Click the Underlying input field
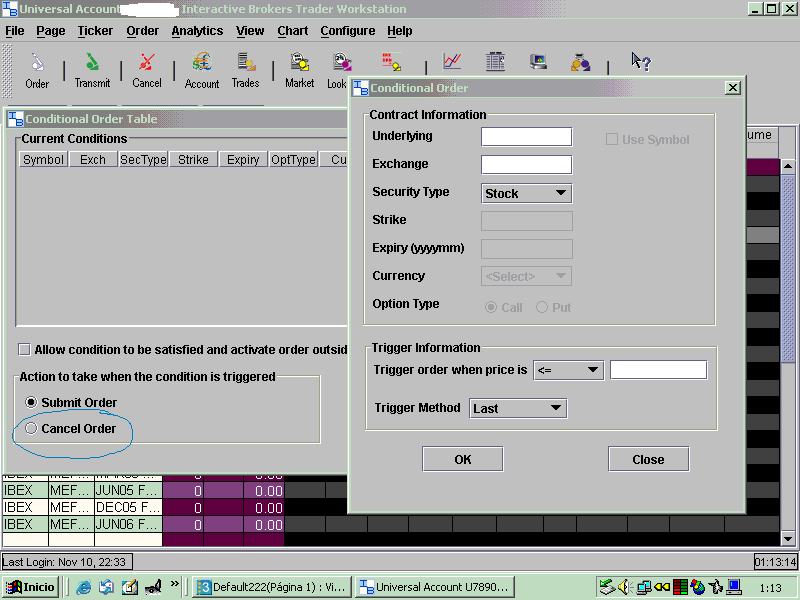 coord(527,137)
